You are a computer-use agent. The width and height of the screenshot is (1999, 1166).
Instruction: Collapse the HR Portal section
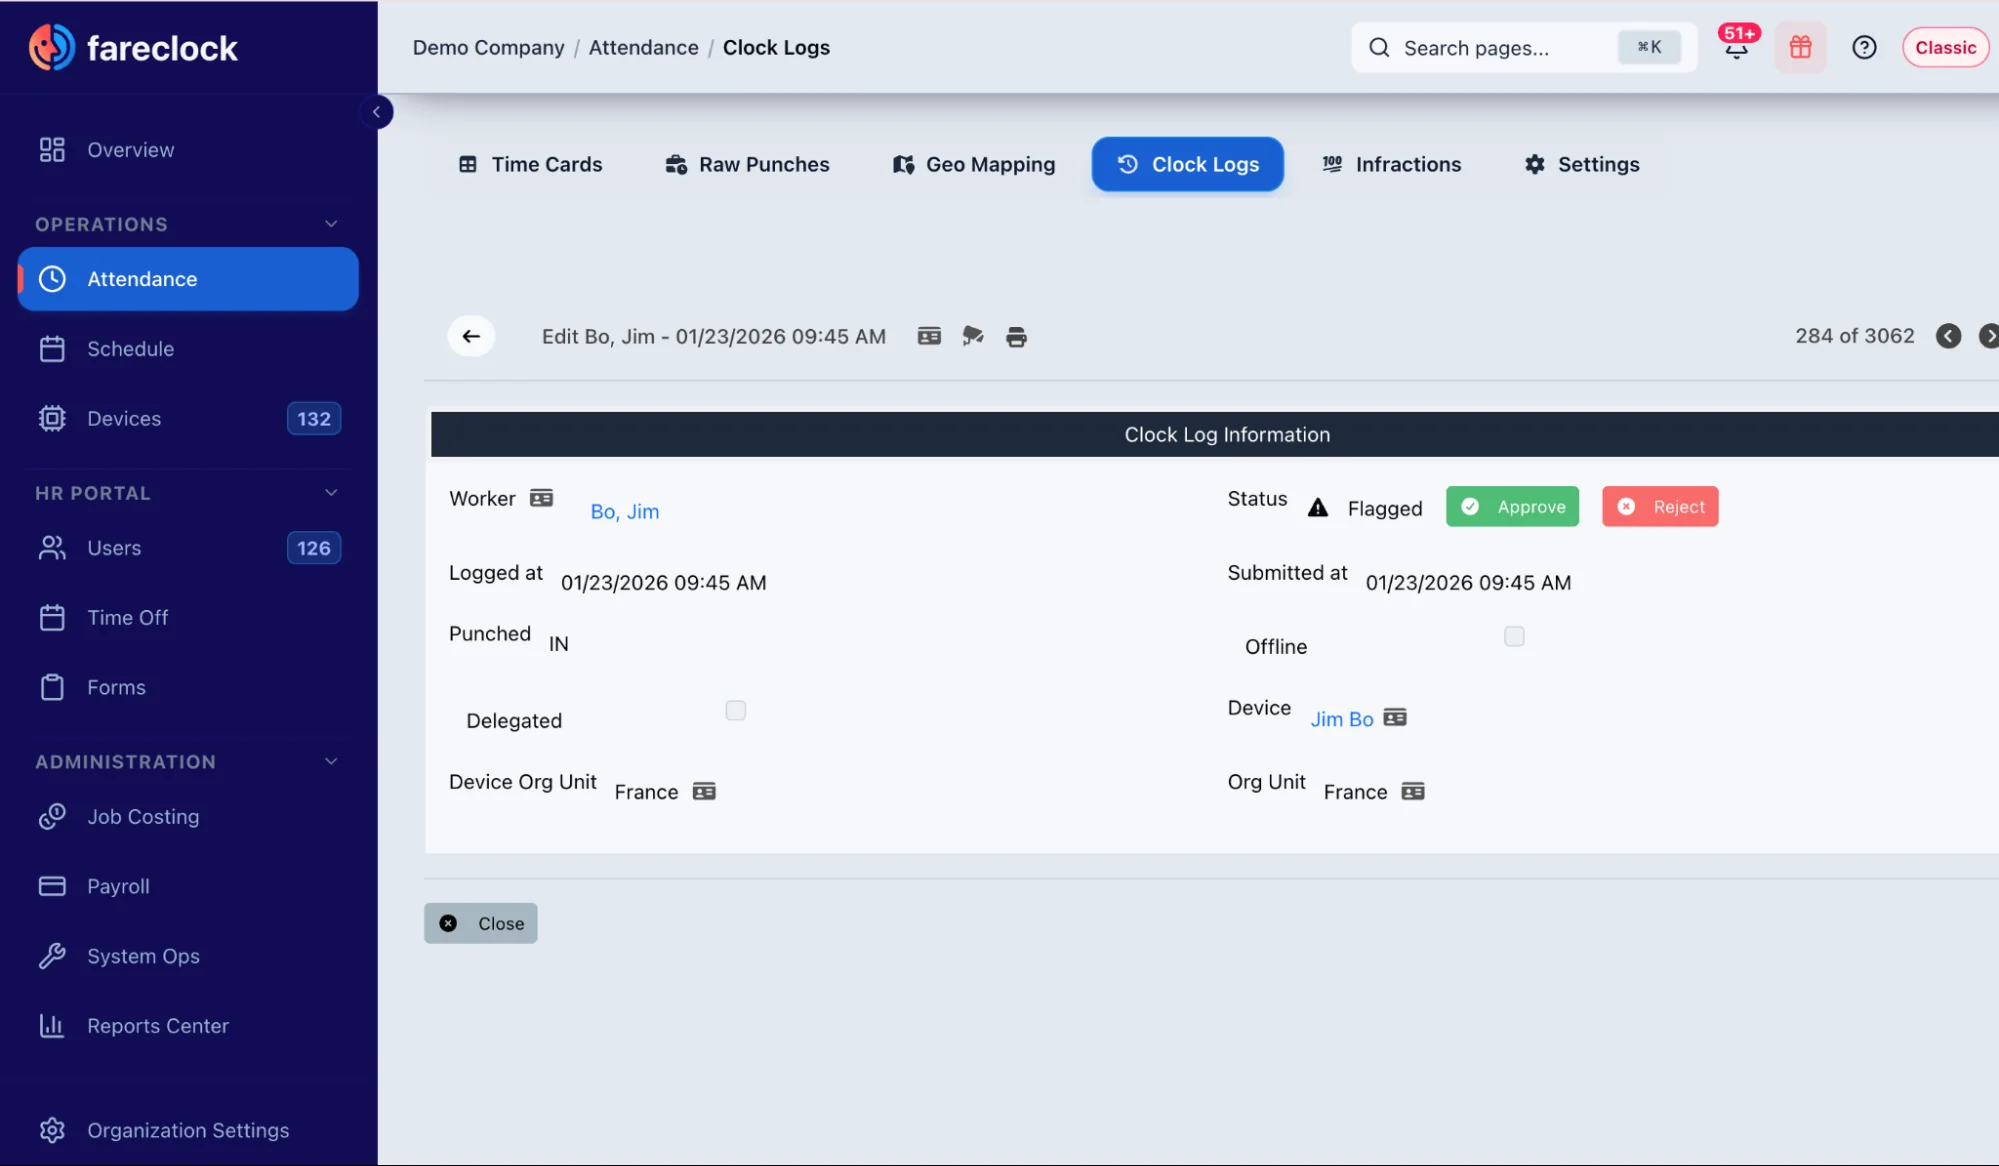[x=331, y=493]
